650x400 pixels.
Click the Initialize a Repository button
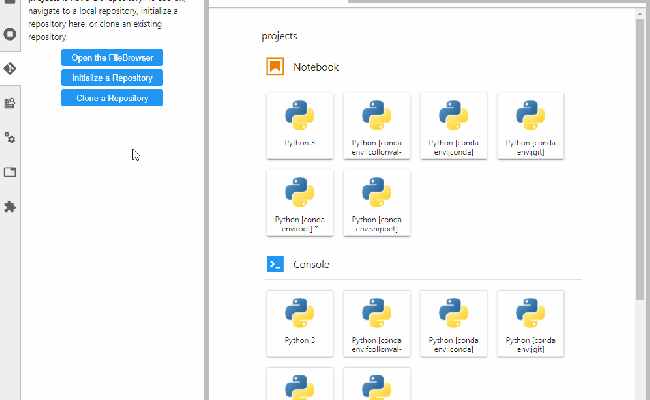[x=112, y=78]
